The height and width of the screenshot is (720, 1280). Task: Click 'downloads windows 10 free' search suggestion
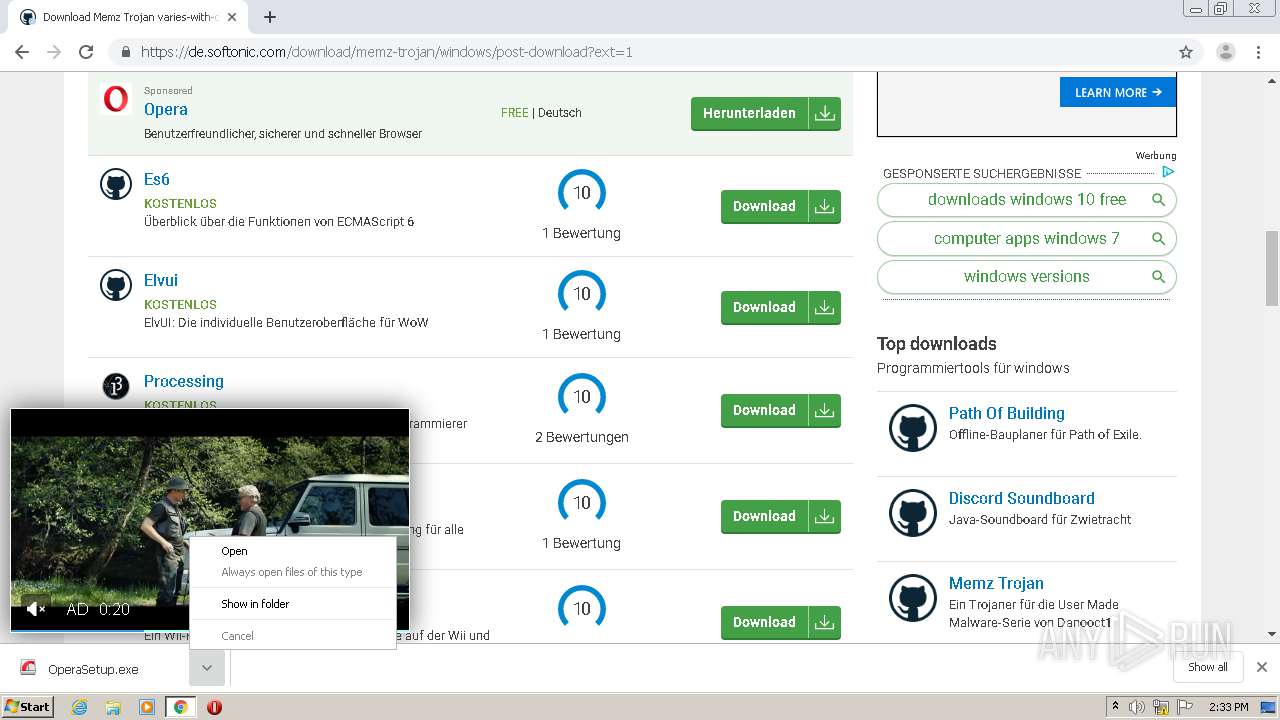pyautogui.click(x=1026, y=200)
